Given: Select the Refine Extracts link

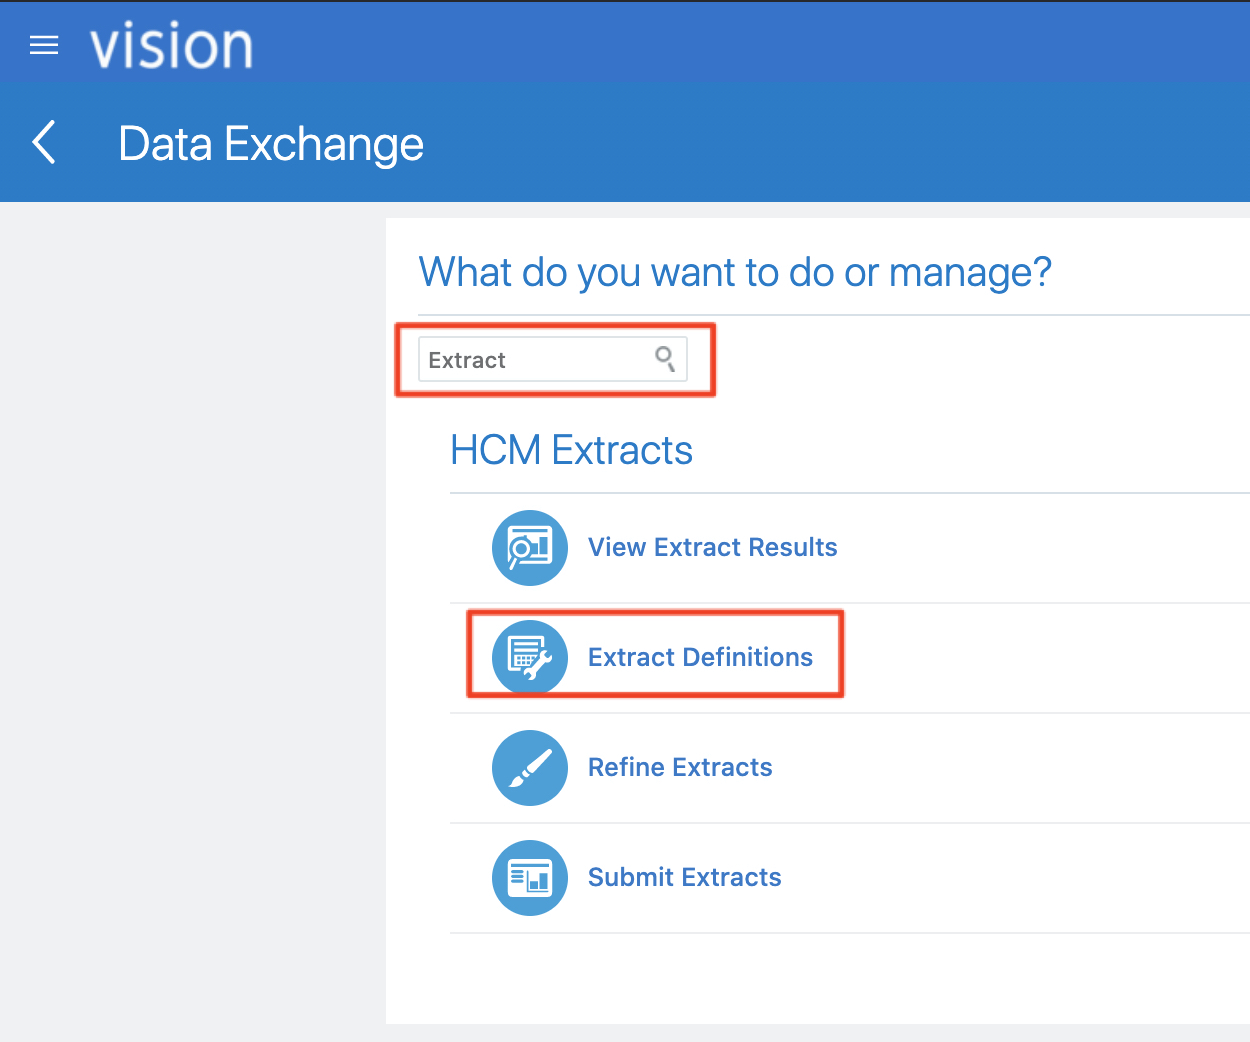Looking at the screenshot, I should pyautogui.click(x=680, y=768).
